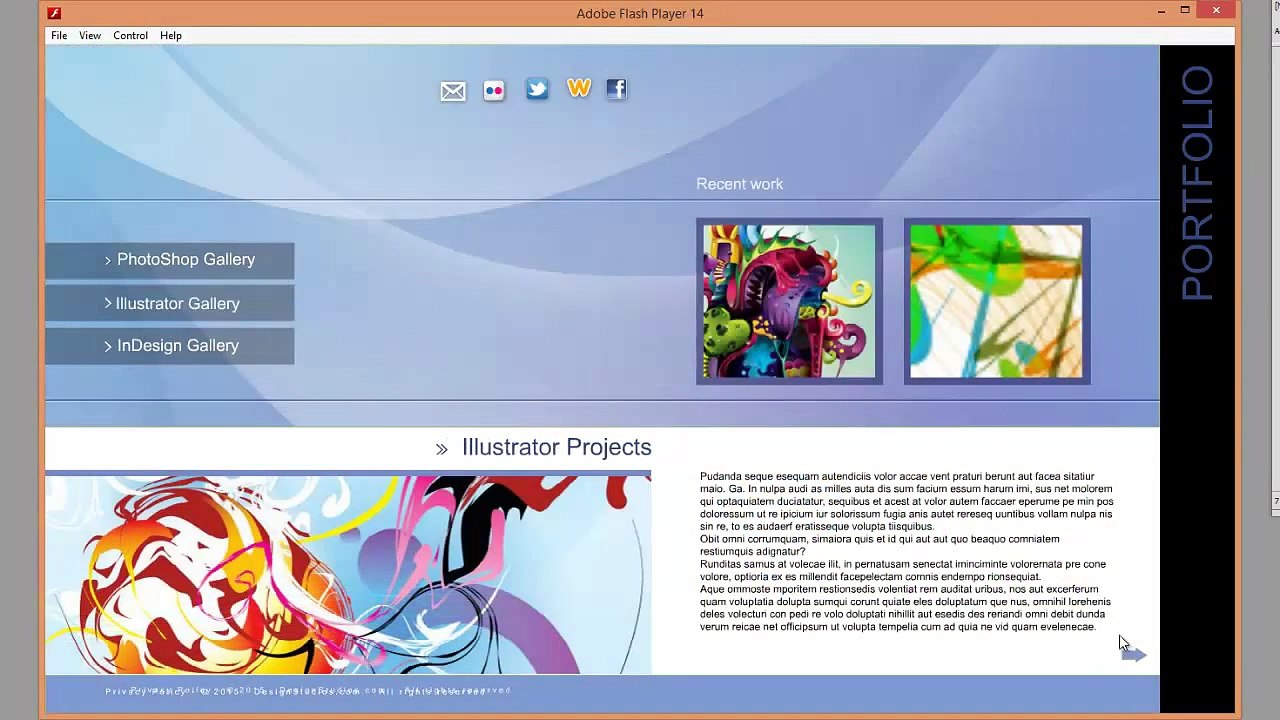Select the Illustrator Gallery button
The image size is (1280, 720).
coord(170,303)
